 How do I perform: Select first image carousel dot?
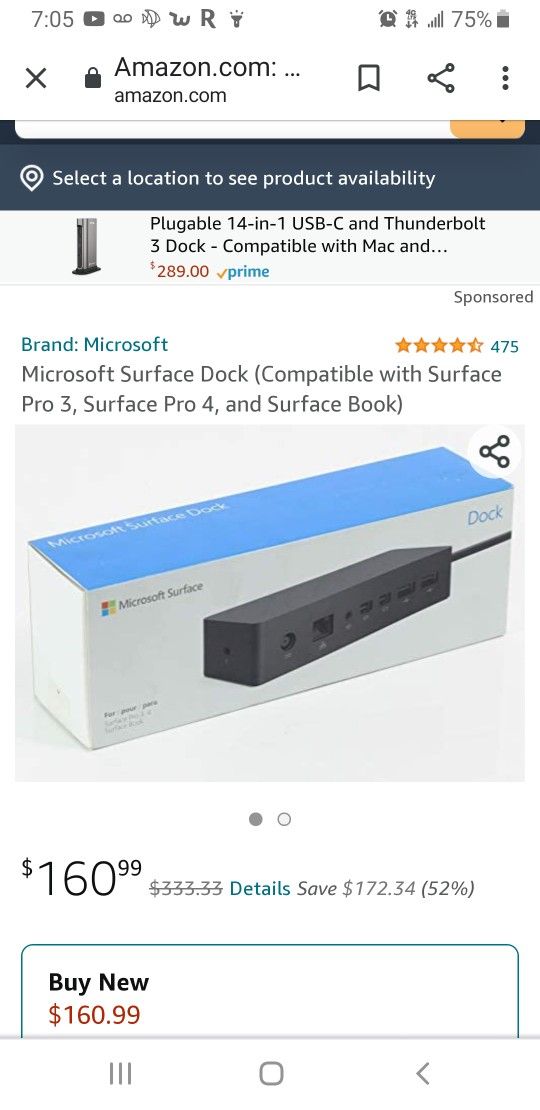click(256, 819)
